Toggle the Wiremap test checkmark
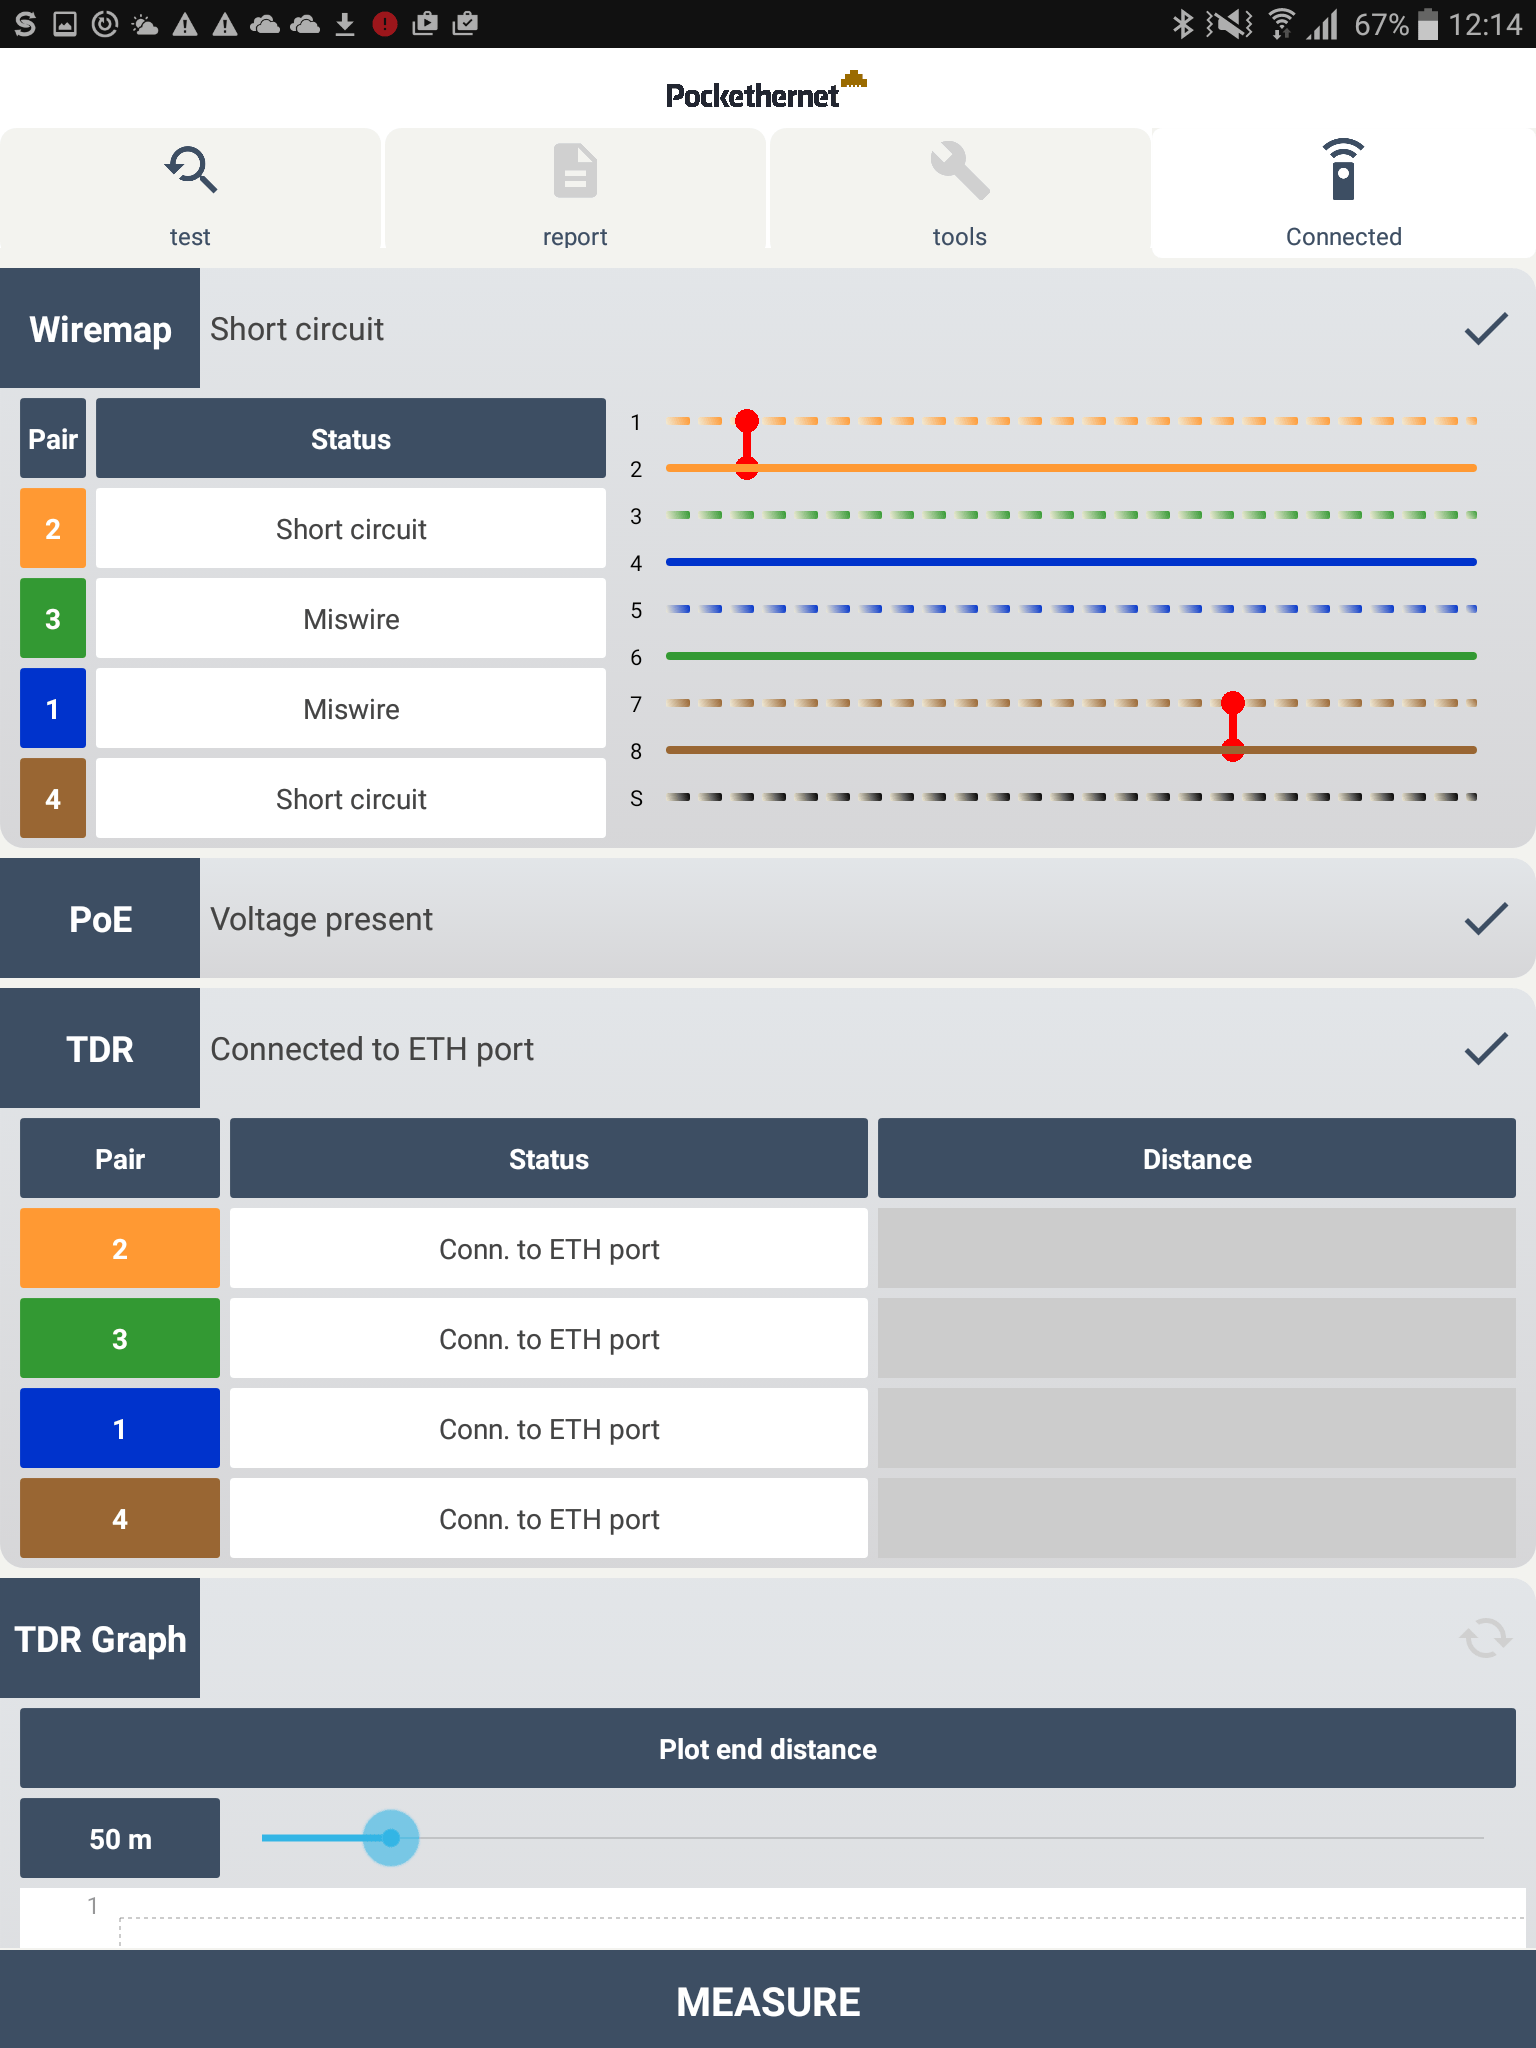This screenshot has width=1536, height=2048. click(1485, 328)
